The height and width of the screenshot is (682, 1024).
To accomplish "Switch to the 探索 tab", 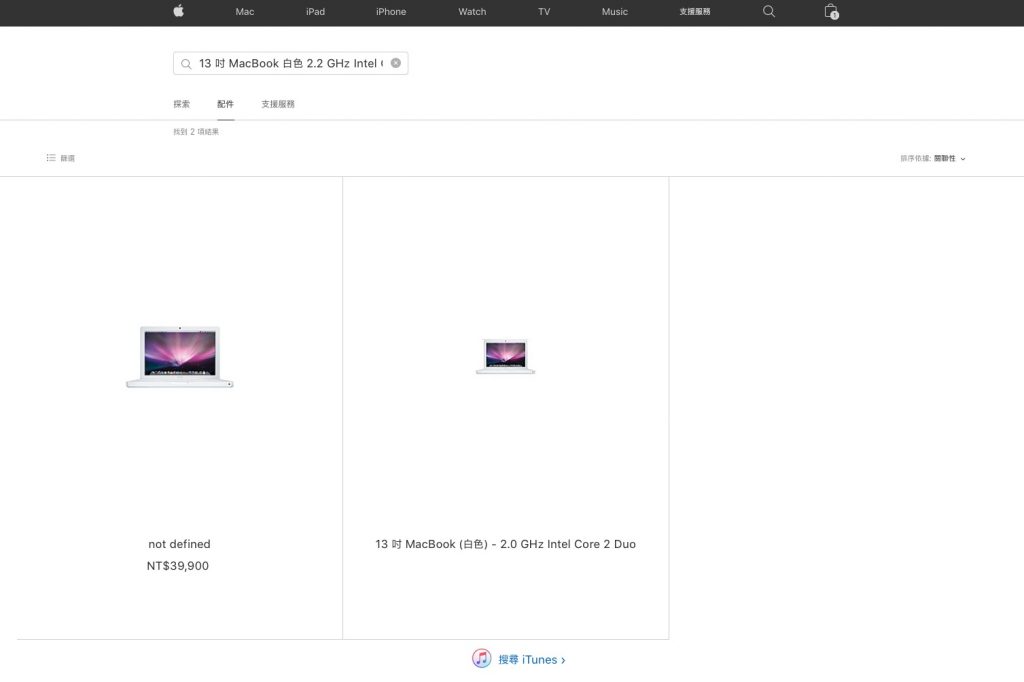I will [181, 104].
